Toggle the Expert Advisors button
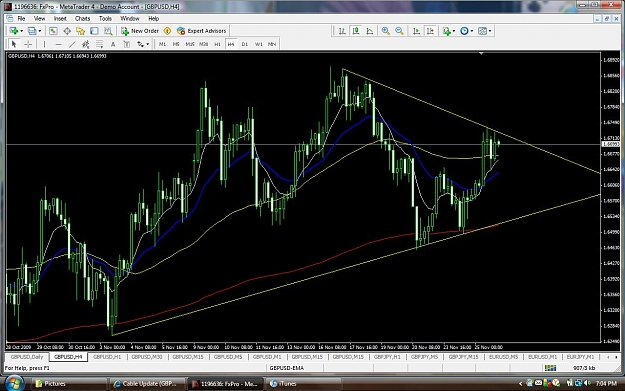 click(202, 31)
